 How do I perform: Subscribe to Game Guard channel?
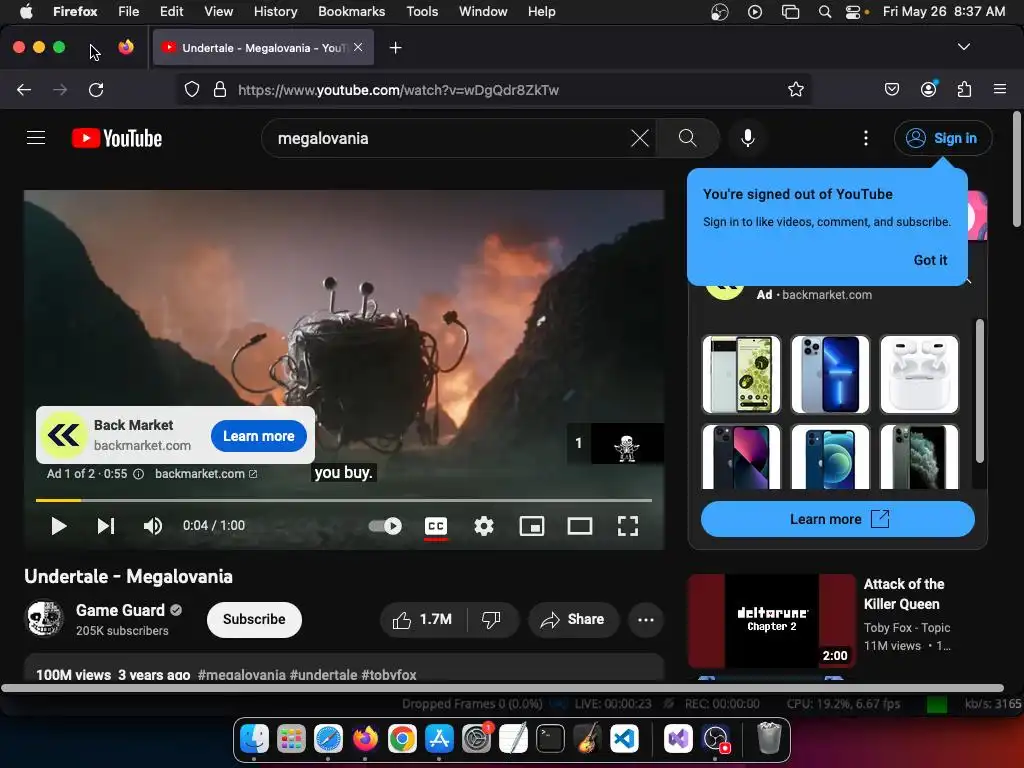[x=254, y=619]
